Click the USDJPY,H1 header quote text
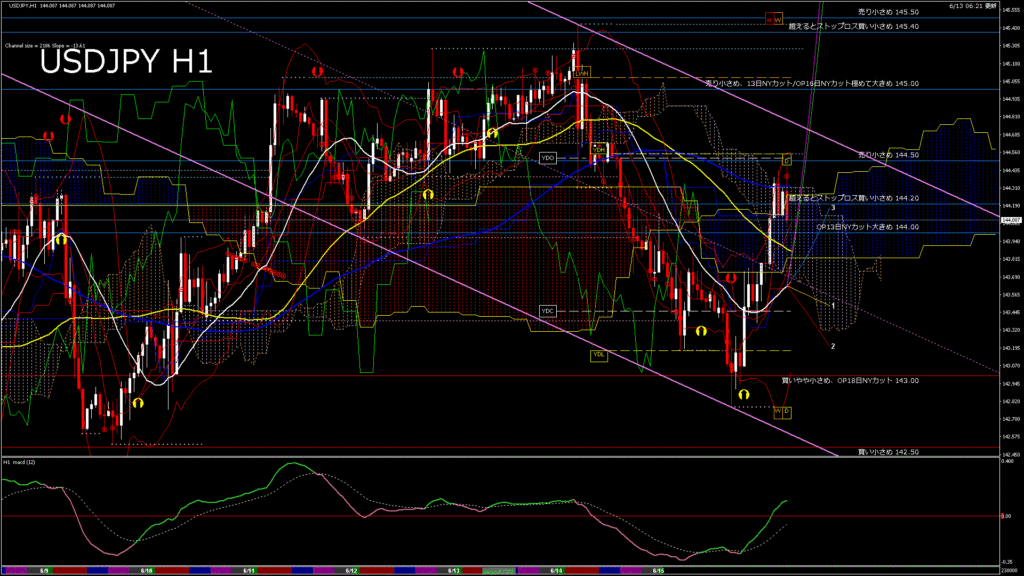The image size is (1024, 576). (x=61, y=5)
